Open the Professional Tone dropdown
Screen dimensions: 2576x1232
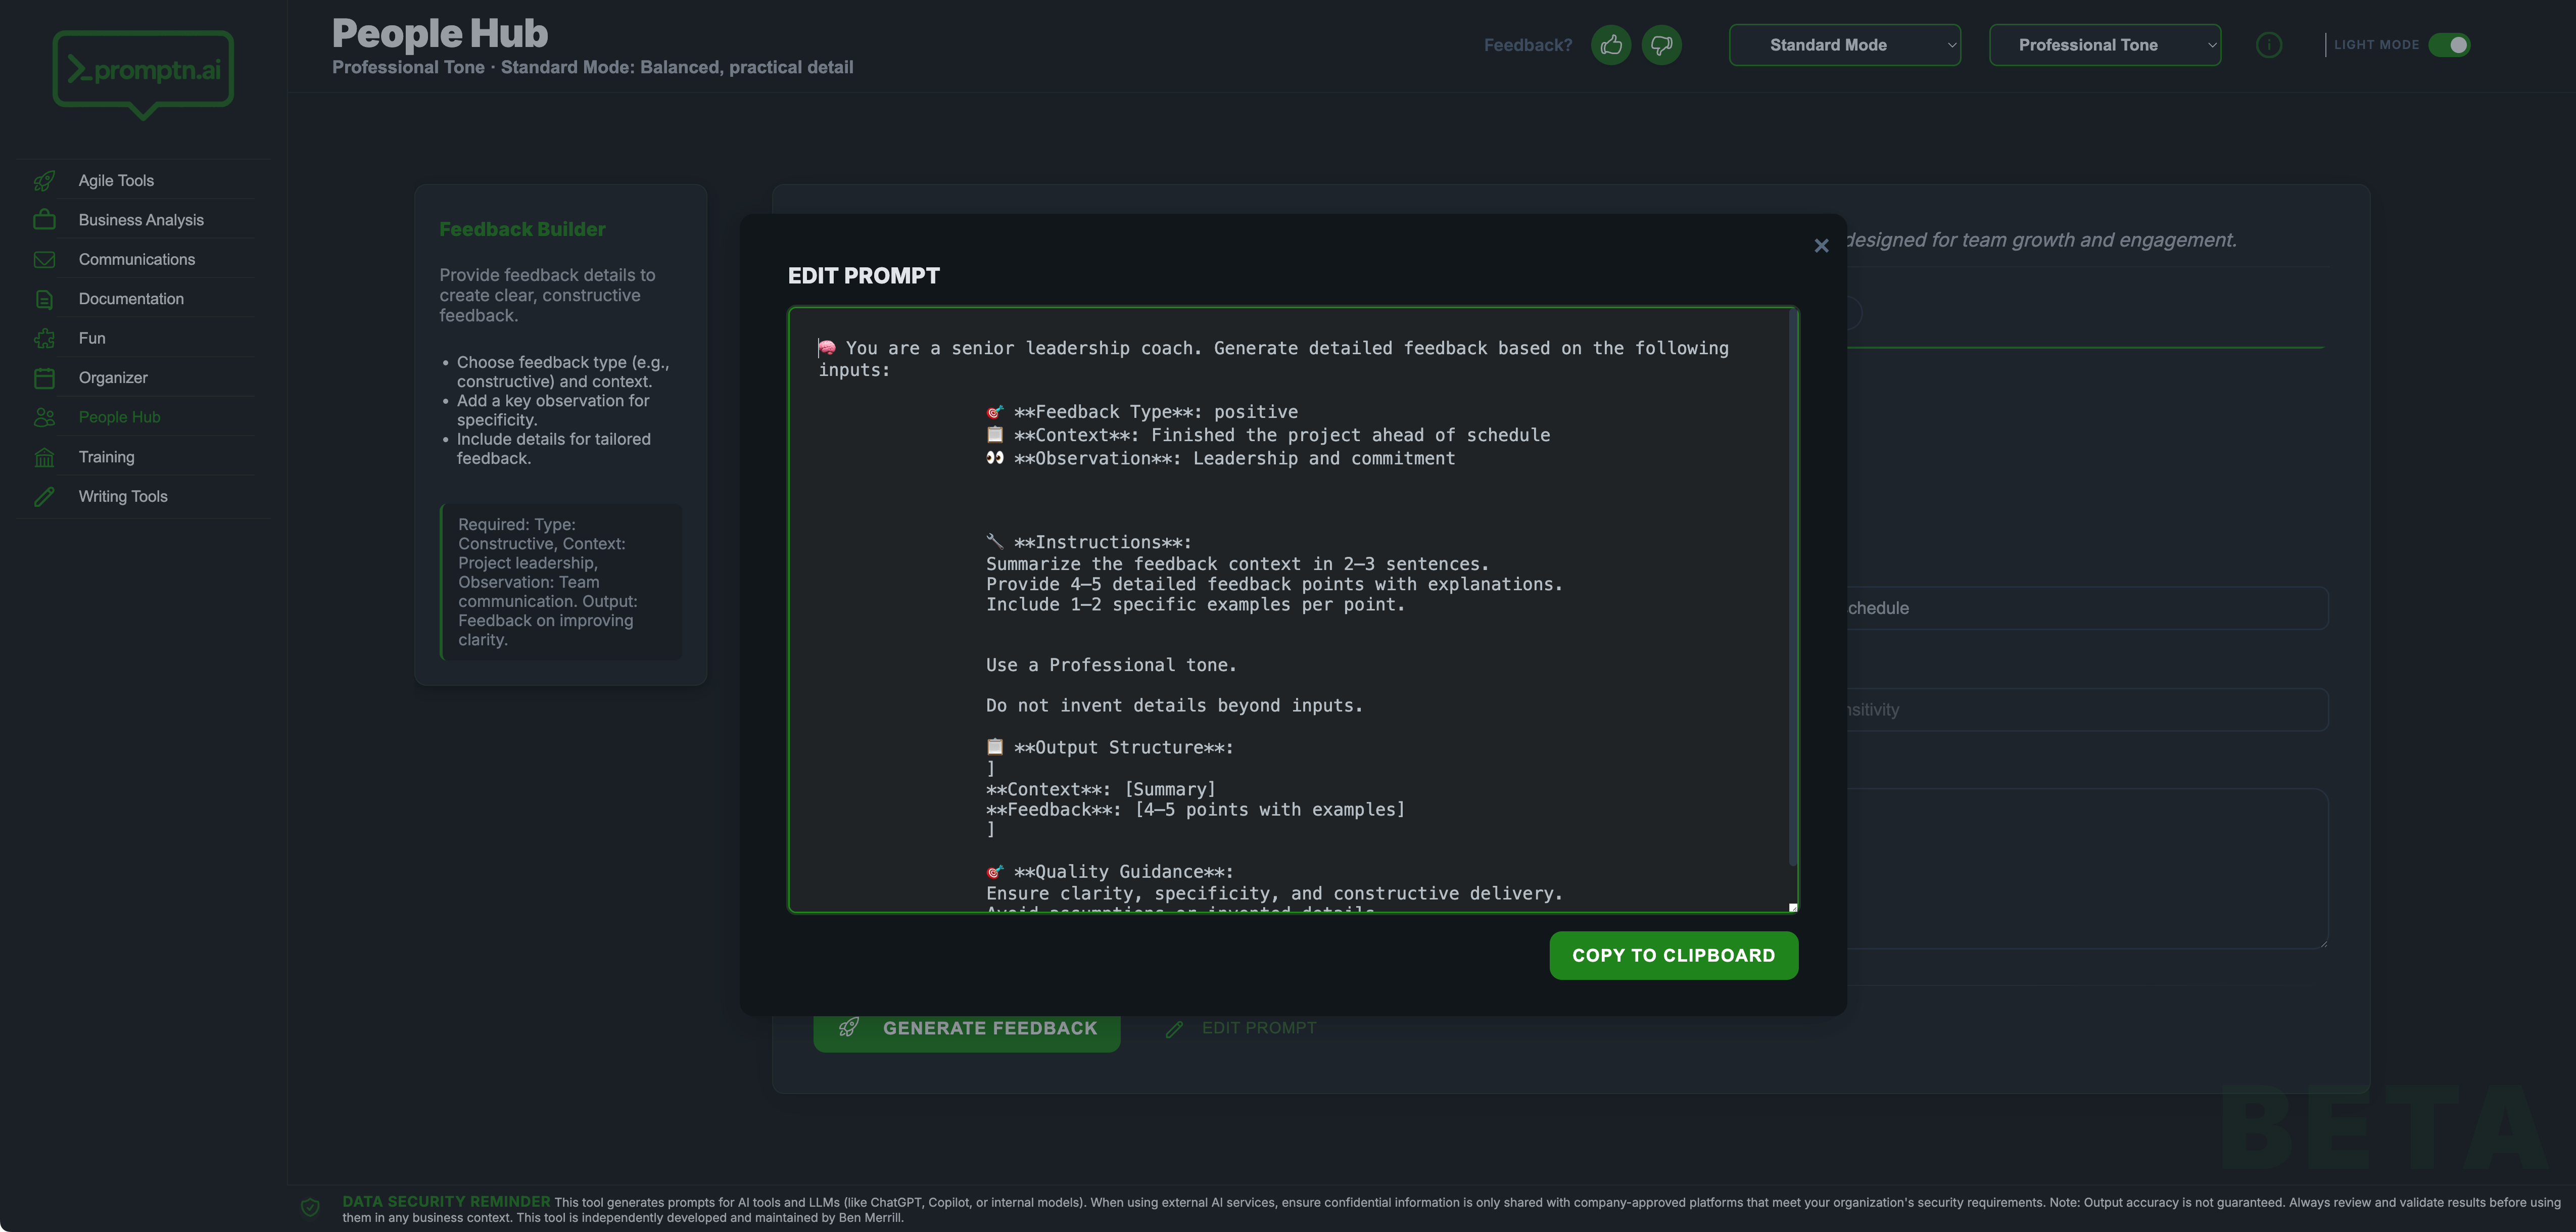2105,45
